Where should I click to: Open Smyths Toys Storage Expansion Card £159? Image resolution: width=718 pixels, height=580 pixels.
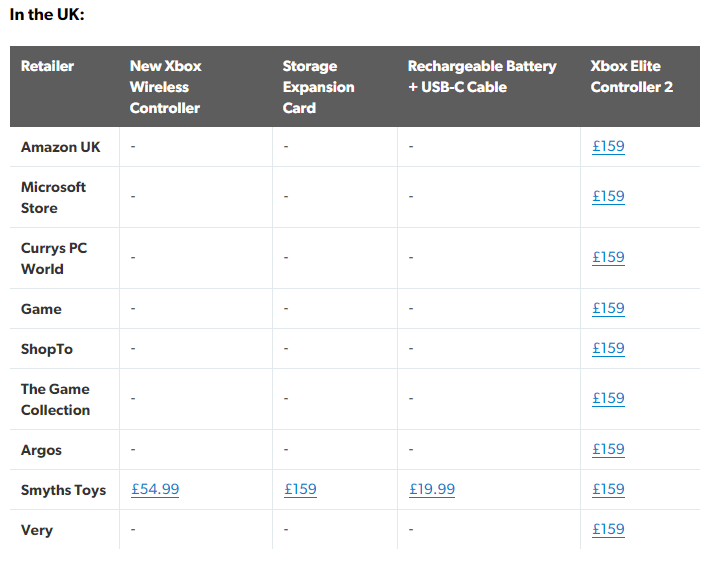300,490
